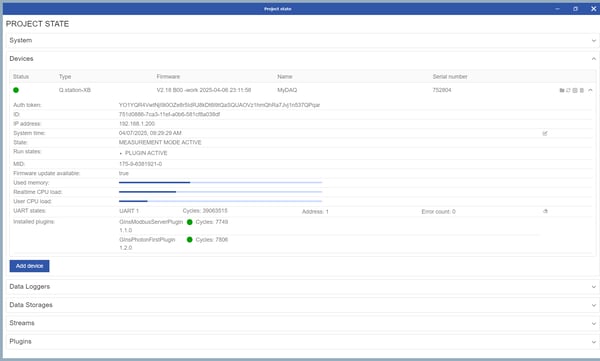Select the MyDAQ device name

287,90
